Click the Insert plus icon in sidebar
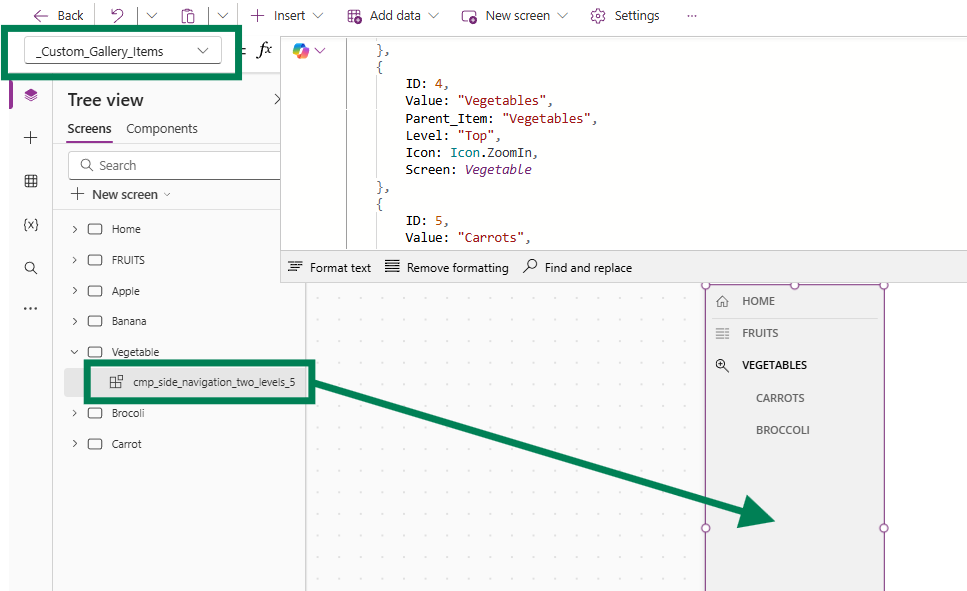The height and width of the screenshot is (591, 967). (x=31, y=138)
